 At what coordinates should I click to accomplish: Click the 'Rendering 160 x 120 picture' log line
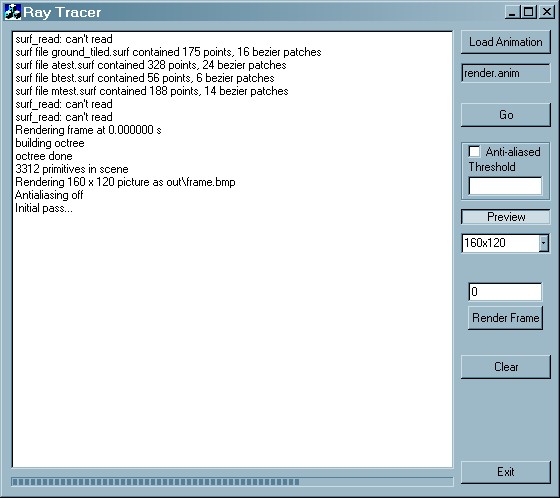125,182
